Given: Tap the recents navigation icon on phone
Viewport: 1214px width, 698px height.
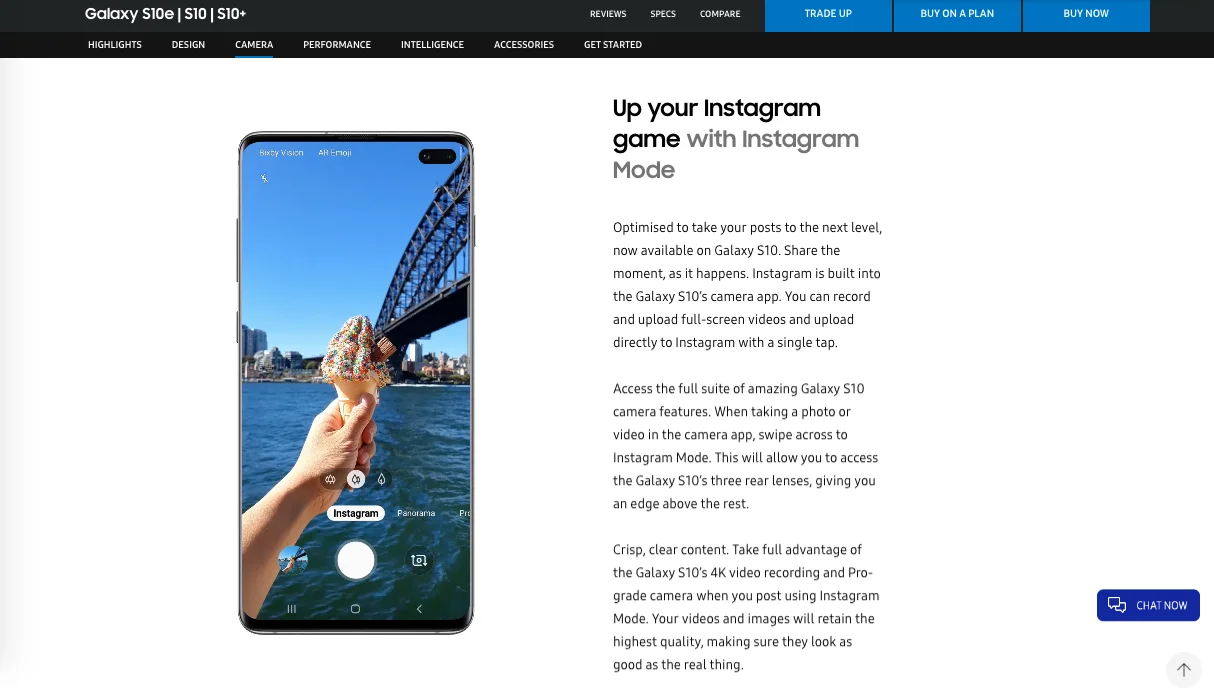Looking at the screenshot, I should pyautogui.click(x=292, y=608).
